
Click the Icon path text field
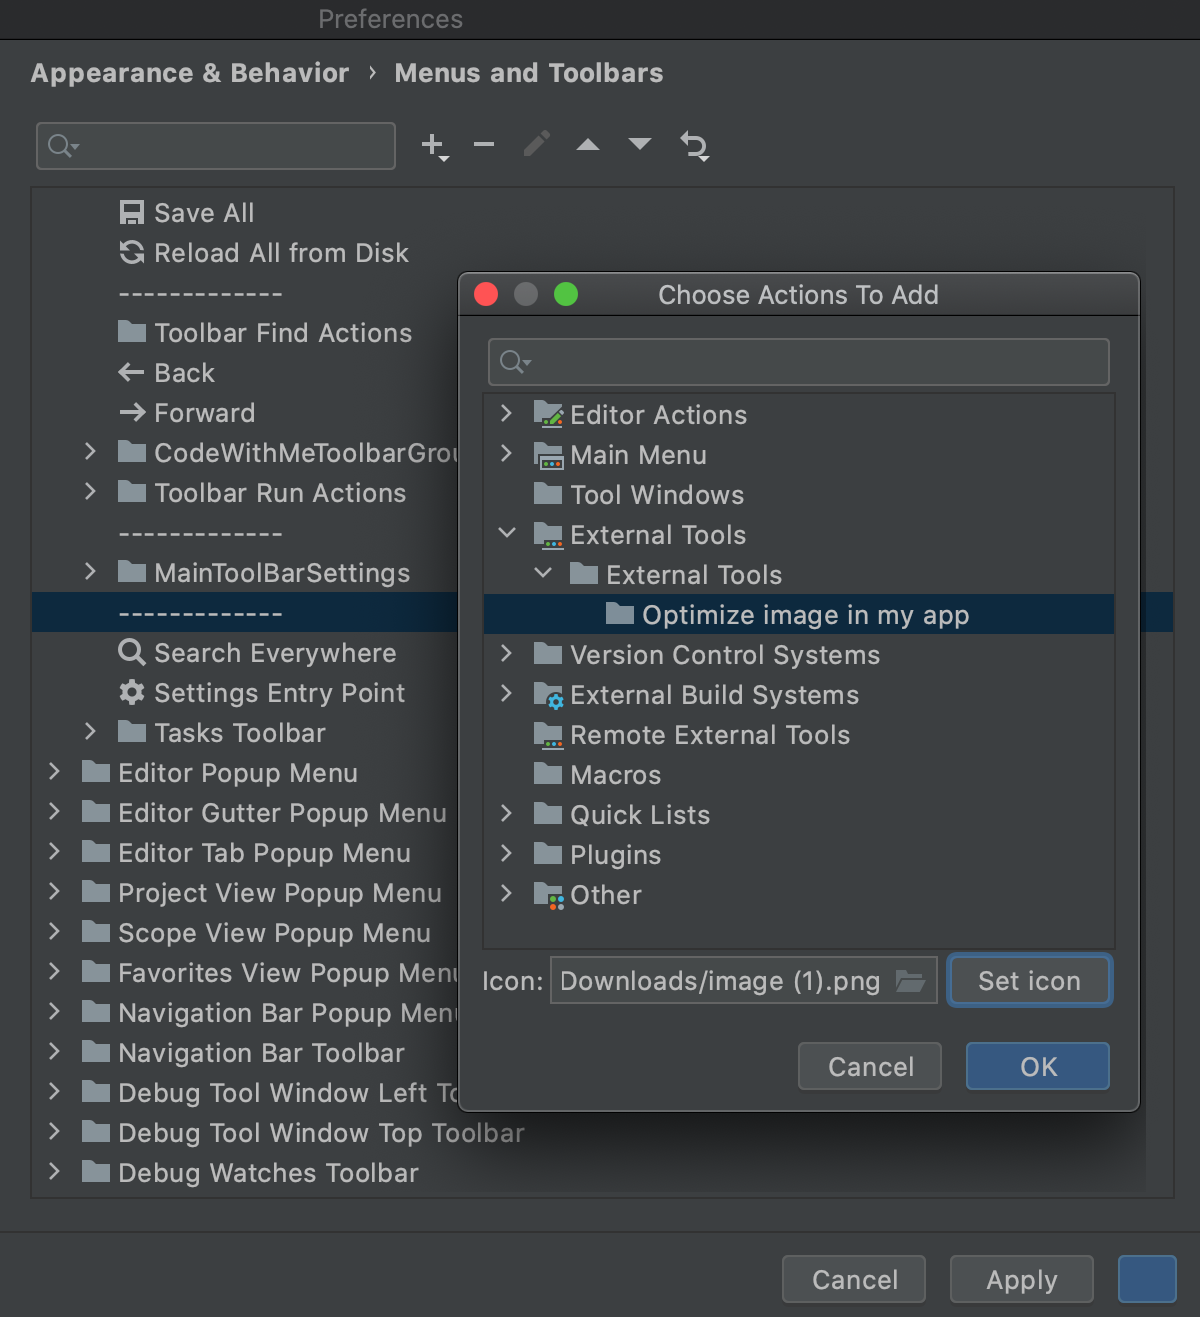(x=720, y=981)
